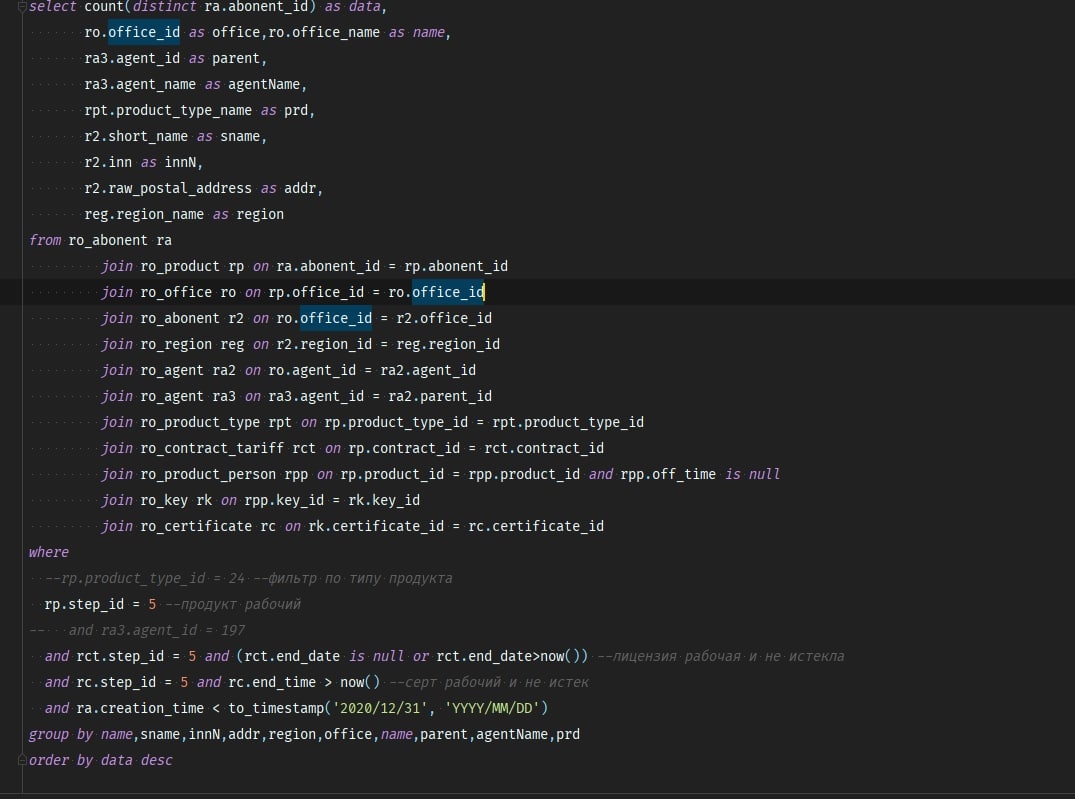Click 'rk.key_id' in the ro_key join
The width and height of the screenshot is (1075, 799).
click(x=384, y=501)
